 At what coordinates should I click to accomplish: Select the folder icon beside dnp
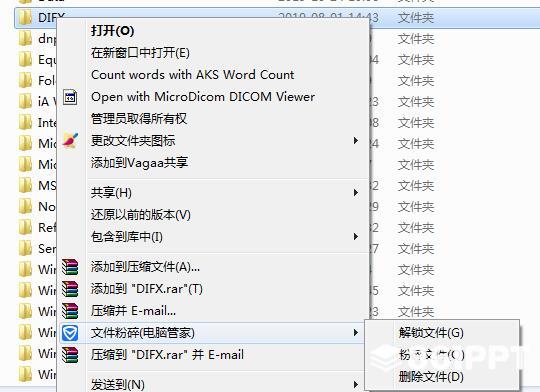(25, 38)
